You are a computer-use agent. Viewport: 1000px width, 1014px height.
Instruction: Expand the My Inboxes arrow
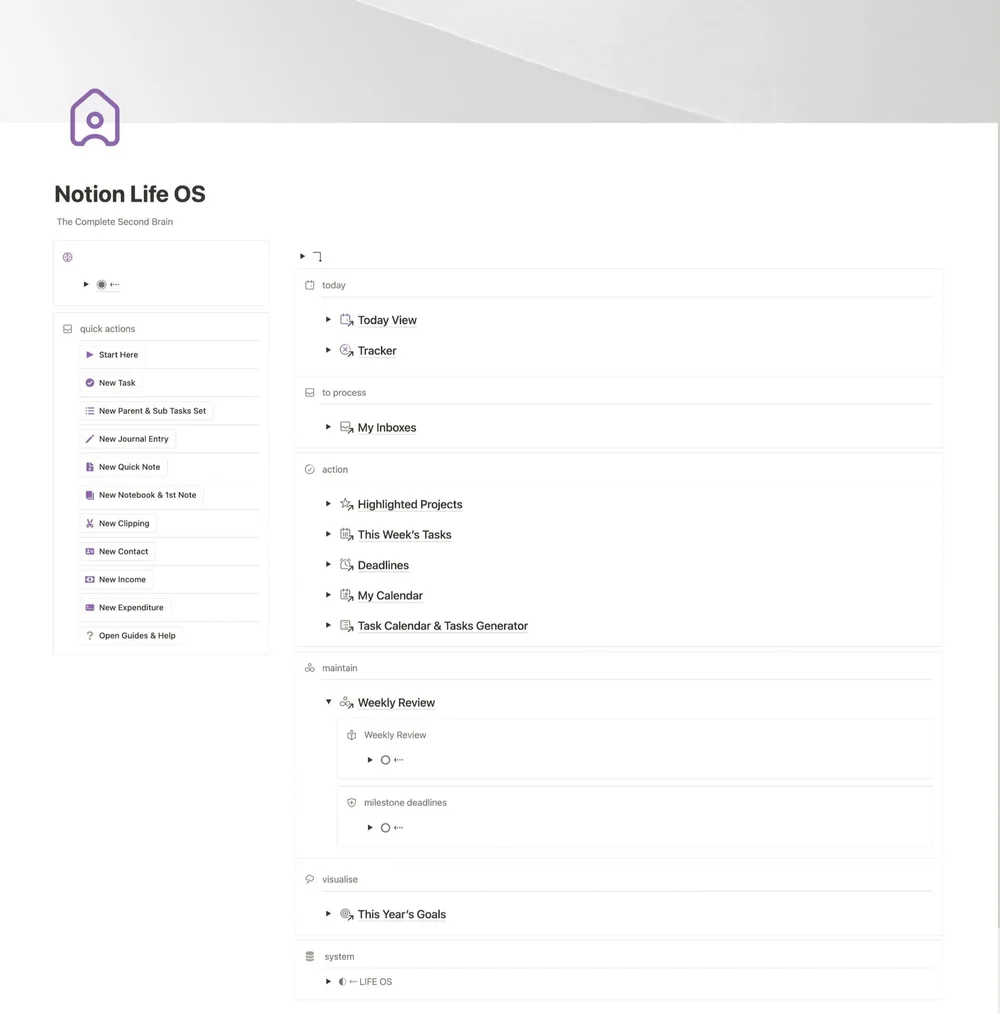coord(328,427)
